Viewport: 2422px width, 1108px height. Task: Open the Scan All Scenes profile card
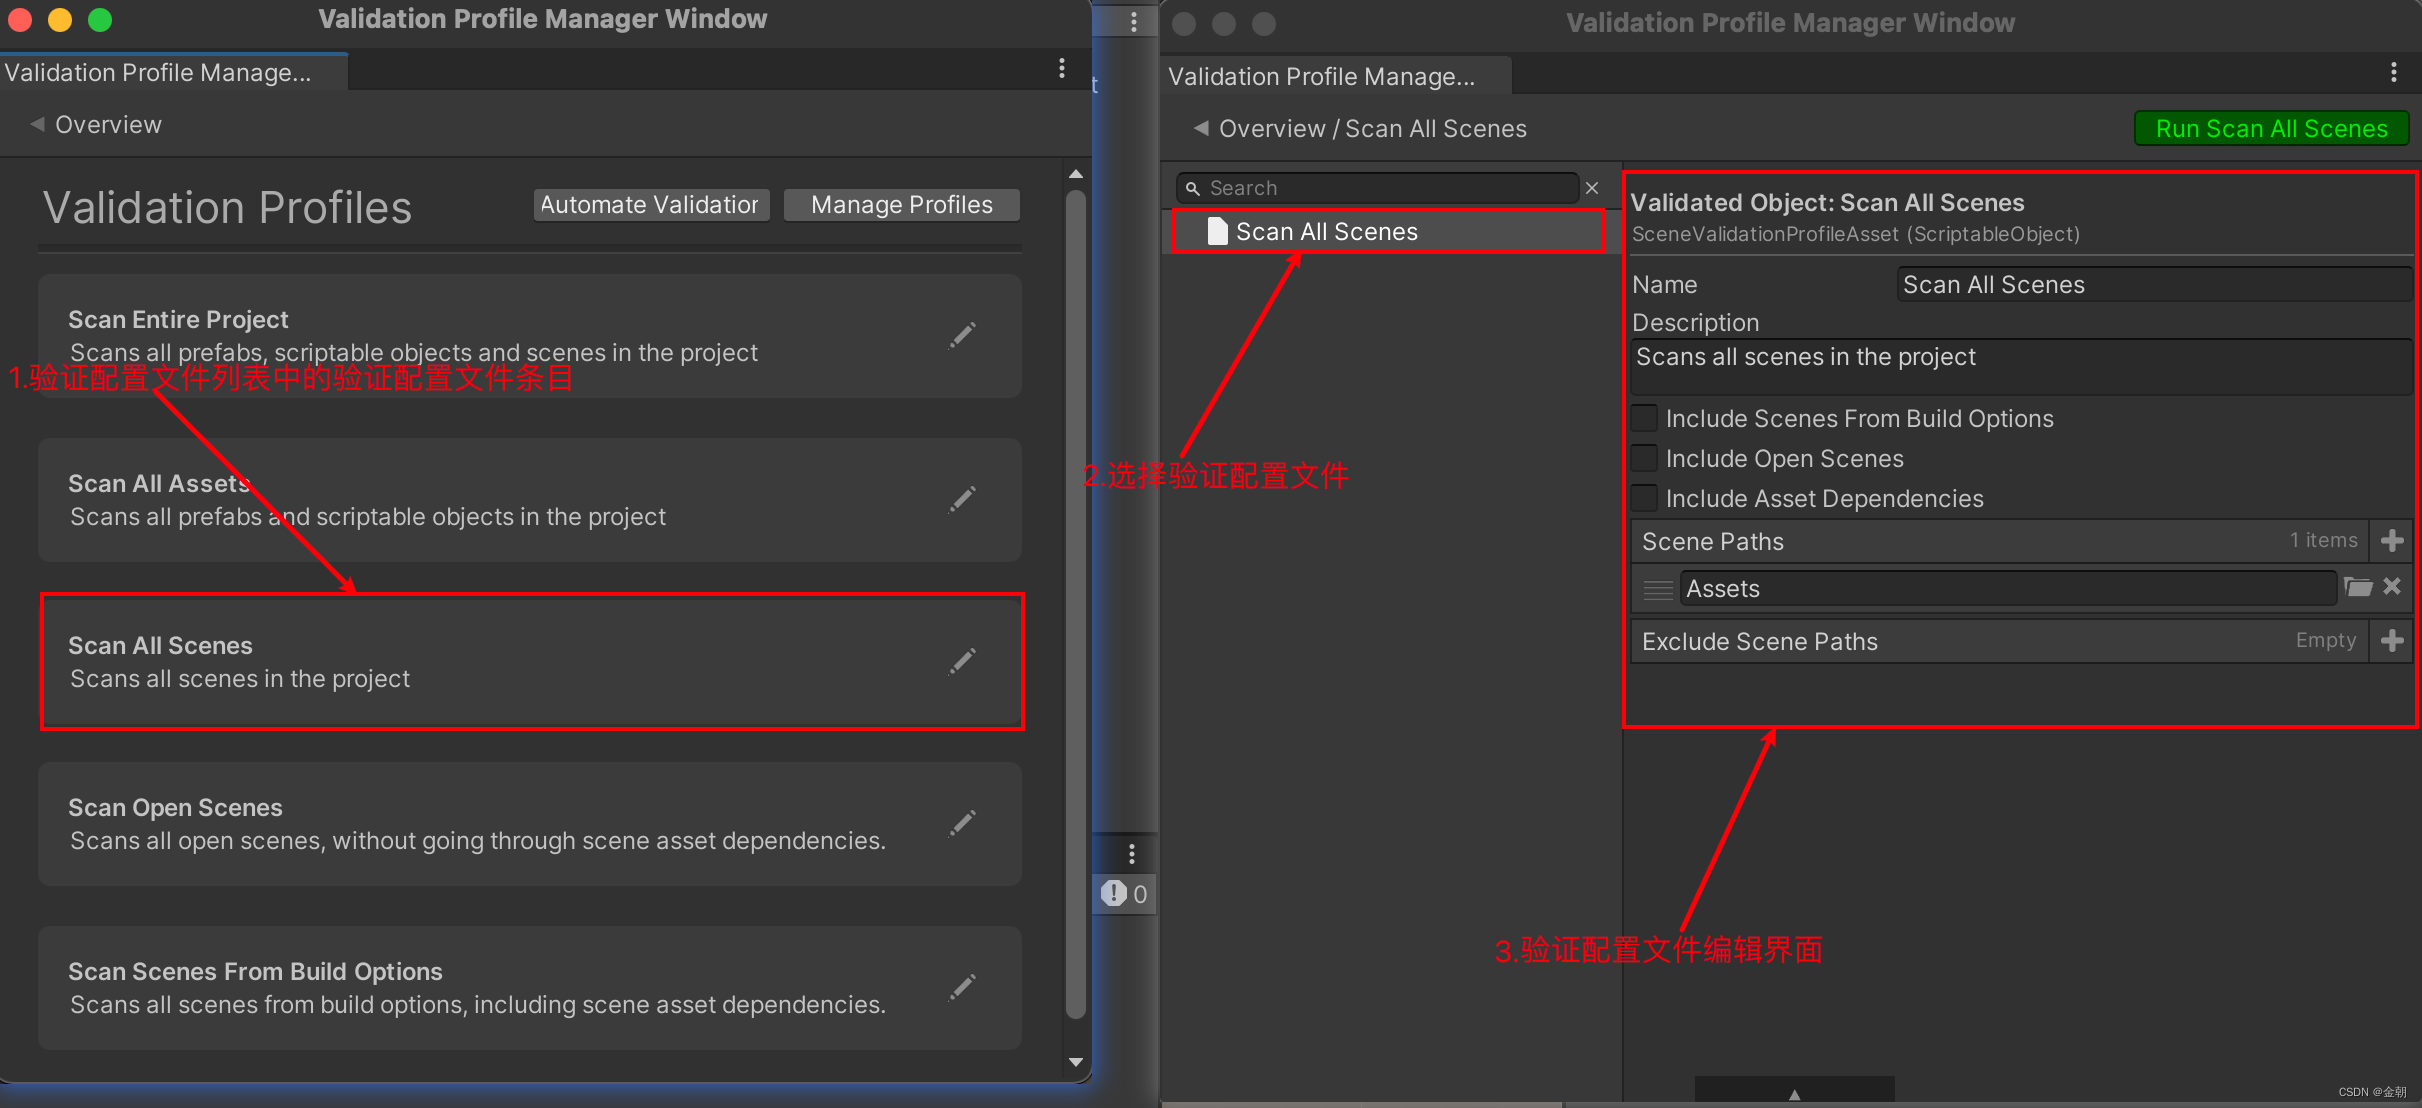point(530,662)
